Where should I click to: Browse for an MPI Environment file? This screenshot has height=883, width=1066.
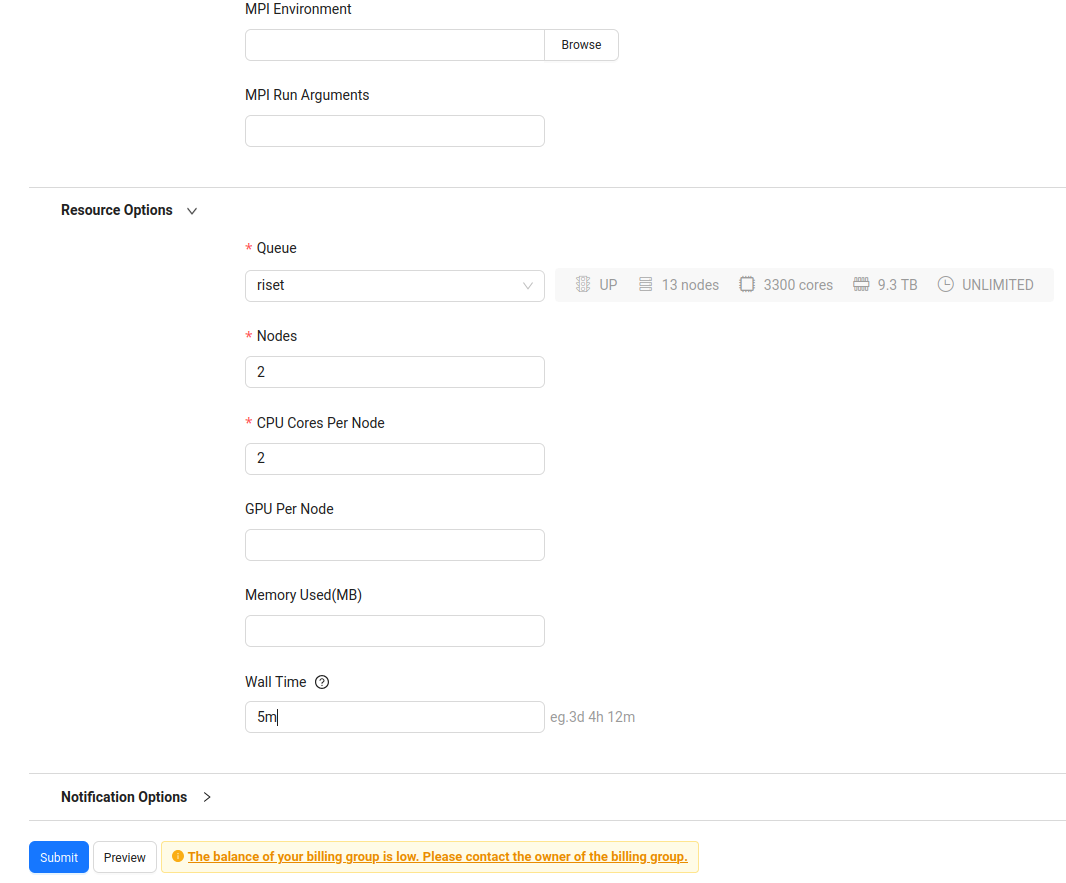tap(581, 45)
